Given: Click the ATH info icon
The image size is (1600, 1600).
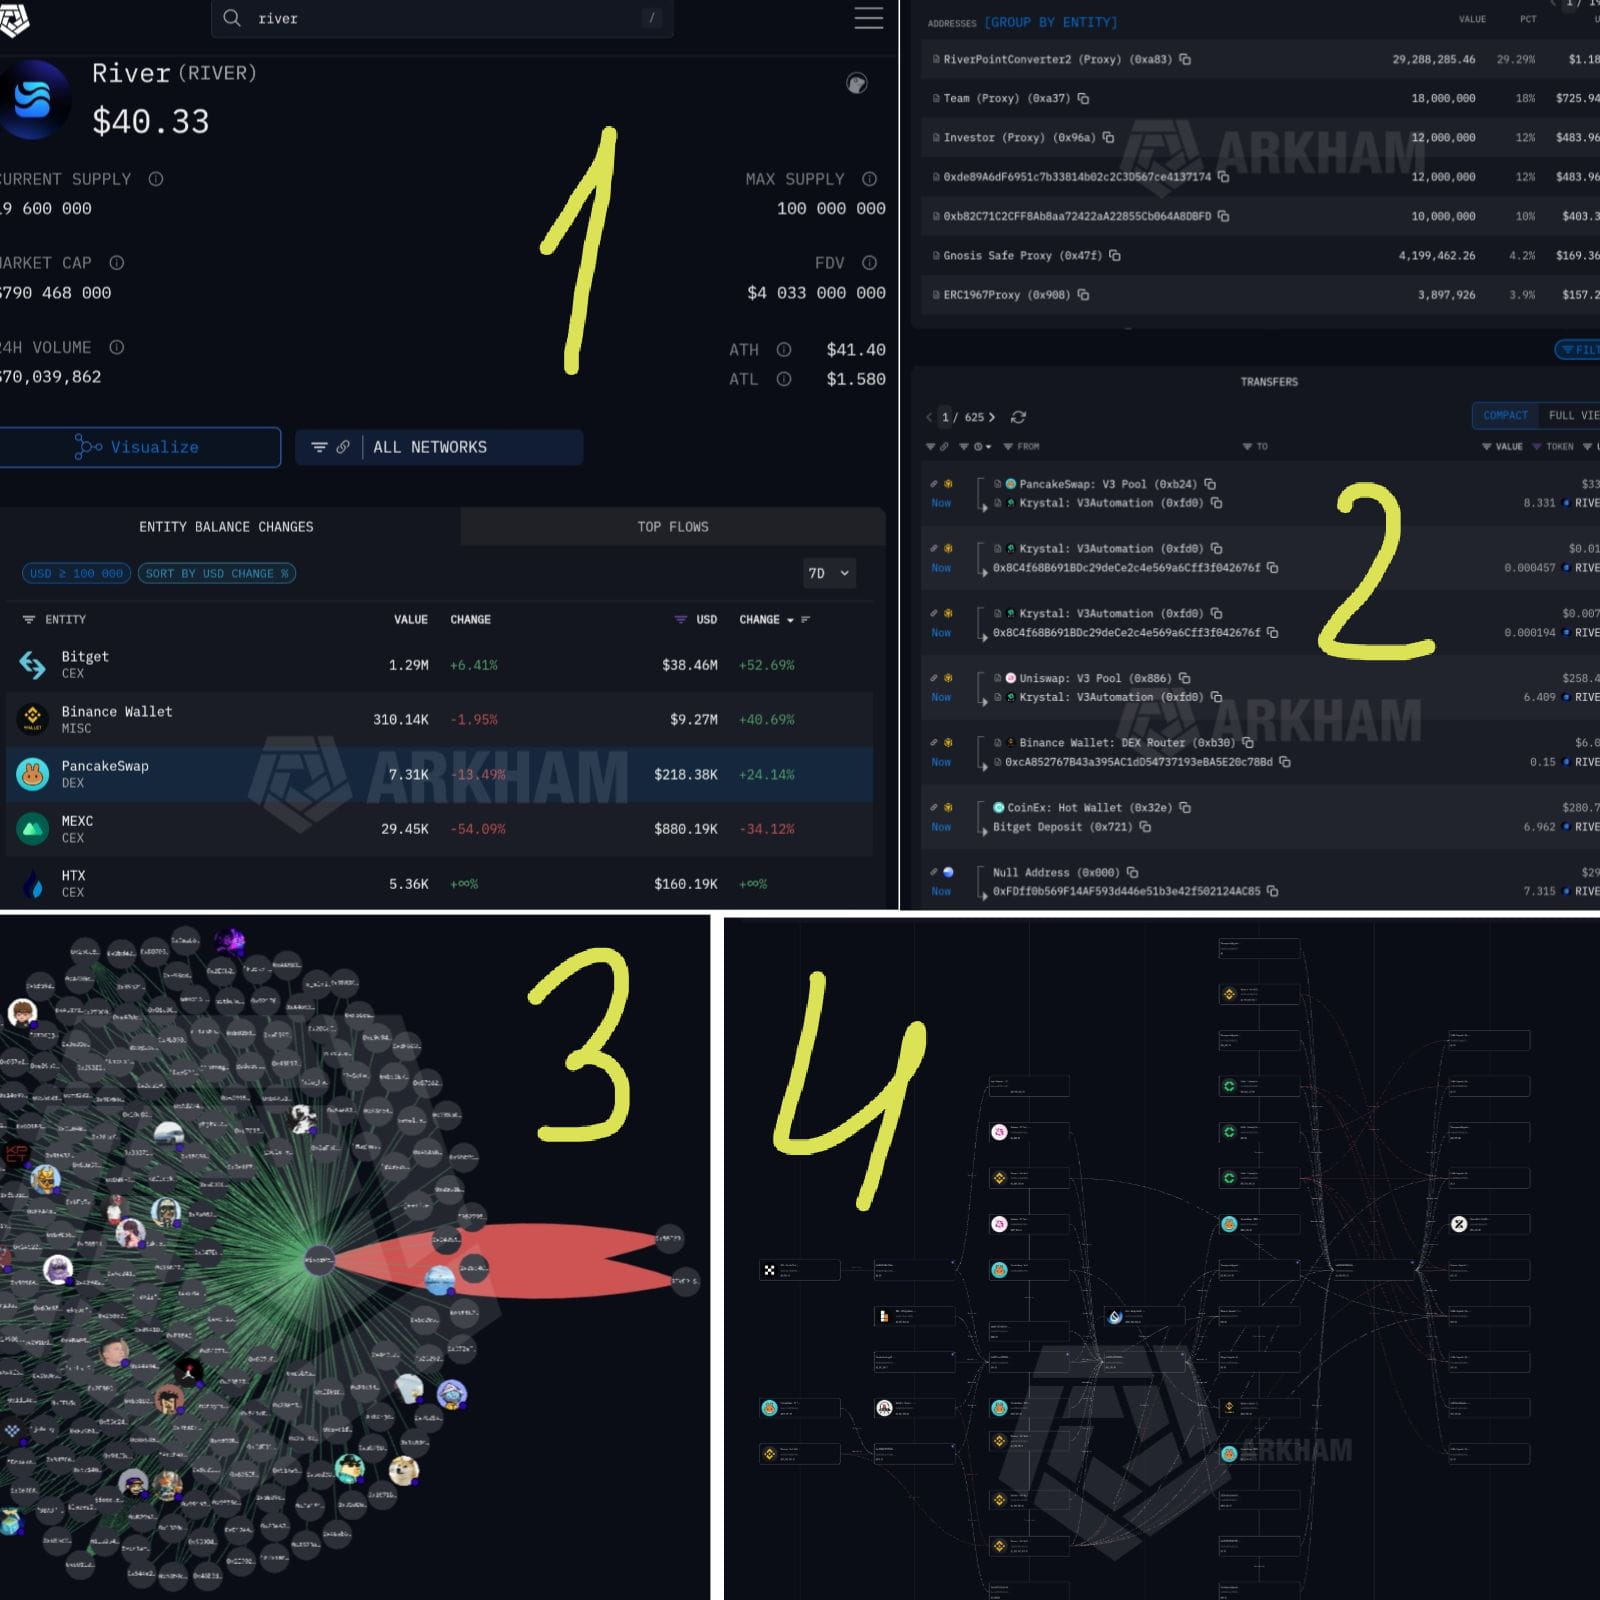Looking at the screenshot, I should point(784,349).
